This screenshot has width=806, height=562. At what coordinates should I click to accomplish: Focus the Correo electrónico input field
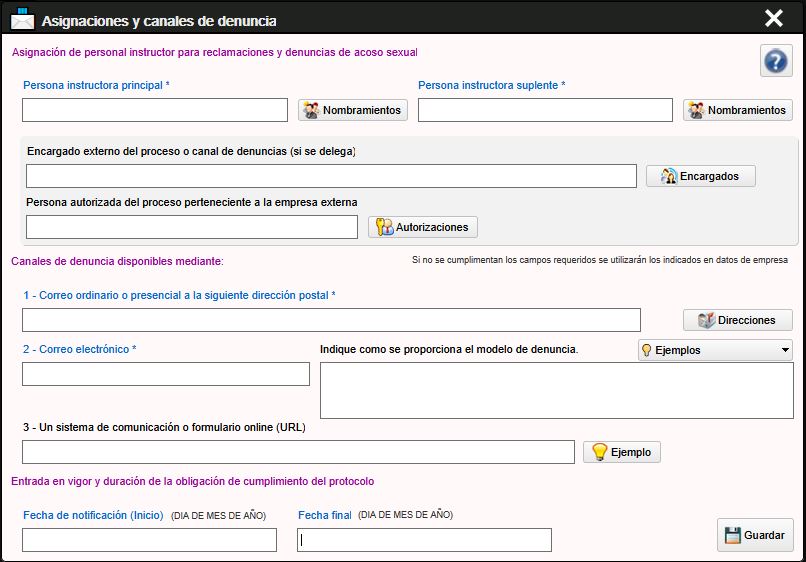pos(166,374)
